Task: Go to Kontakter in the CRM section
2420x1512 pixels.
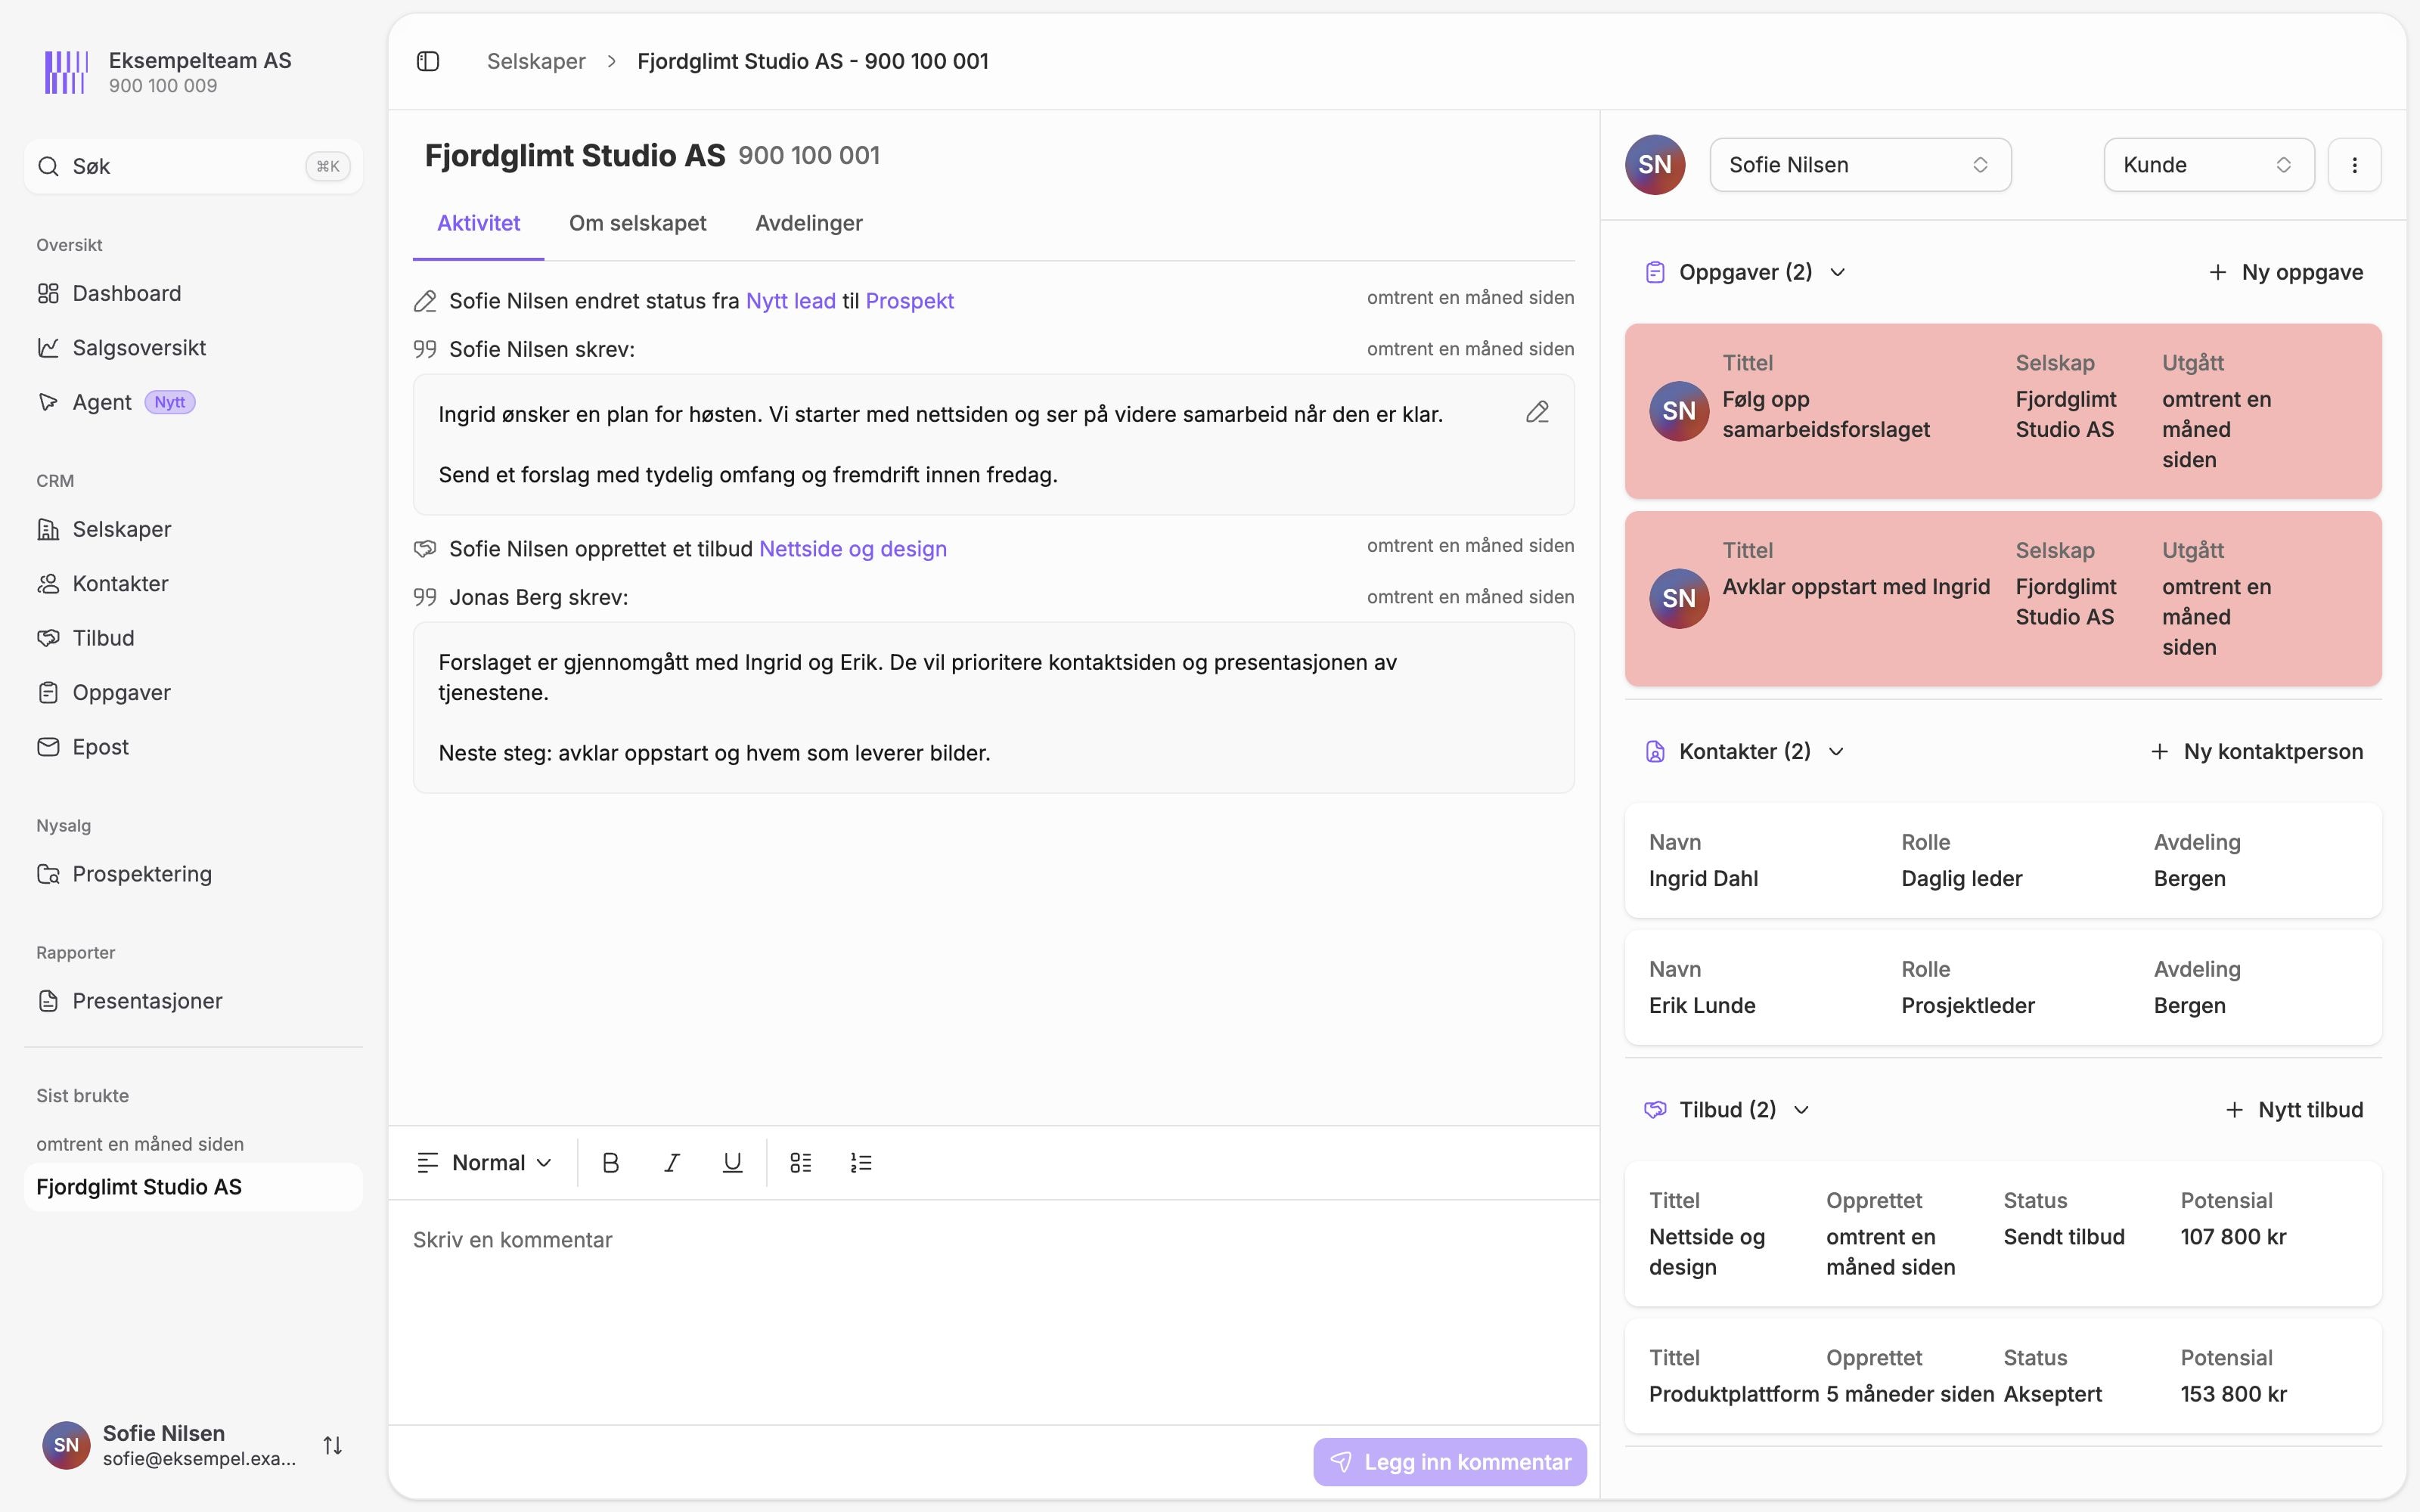Action: 194,584
